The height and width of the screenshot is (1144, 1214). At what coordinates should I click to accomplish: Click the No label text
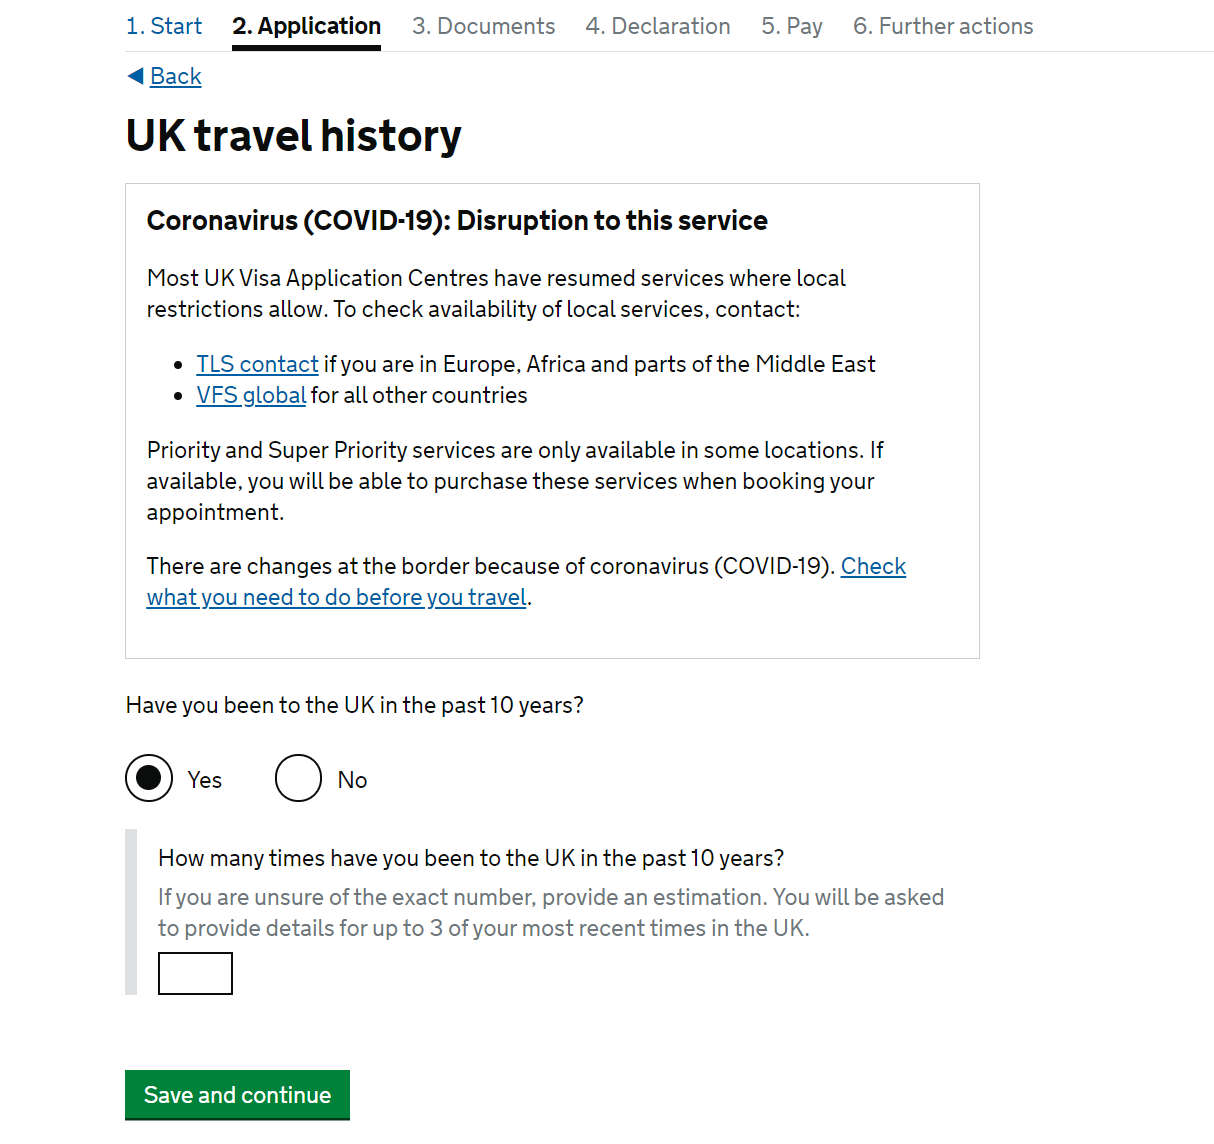coord(352,780)
